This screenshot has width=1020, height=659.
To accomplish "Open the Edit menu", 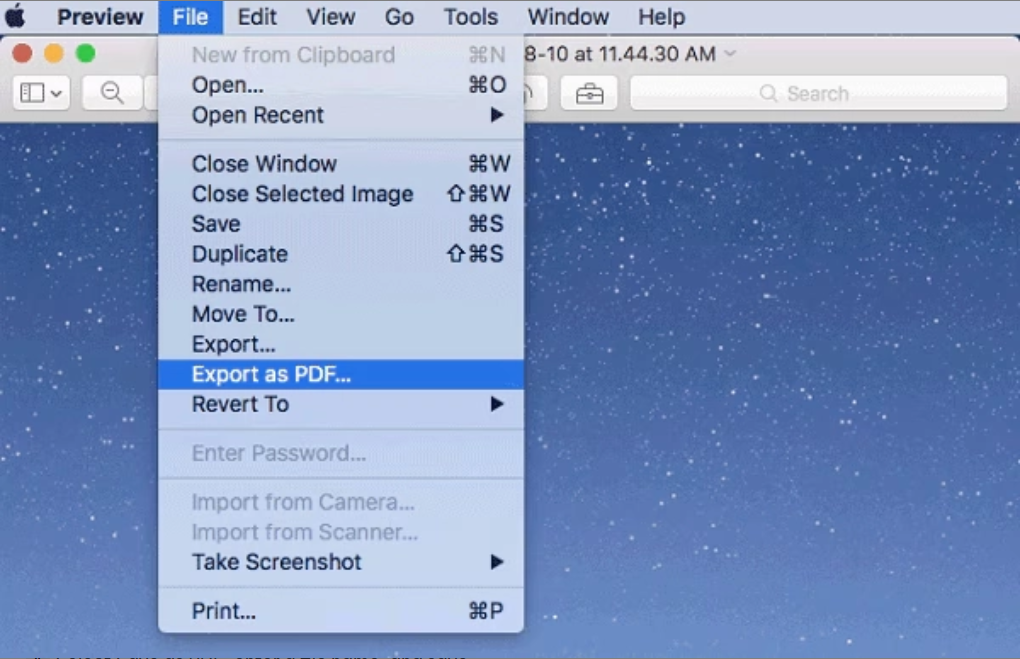I will click(x=256, y=16).
